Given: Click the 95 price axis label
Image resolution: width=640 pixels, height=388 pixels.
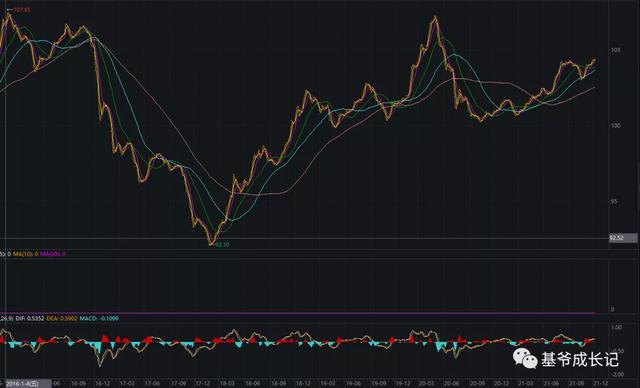Looking at the screenshot, I should coord(614,201).
